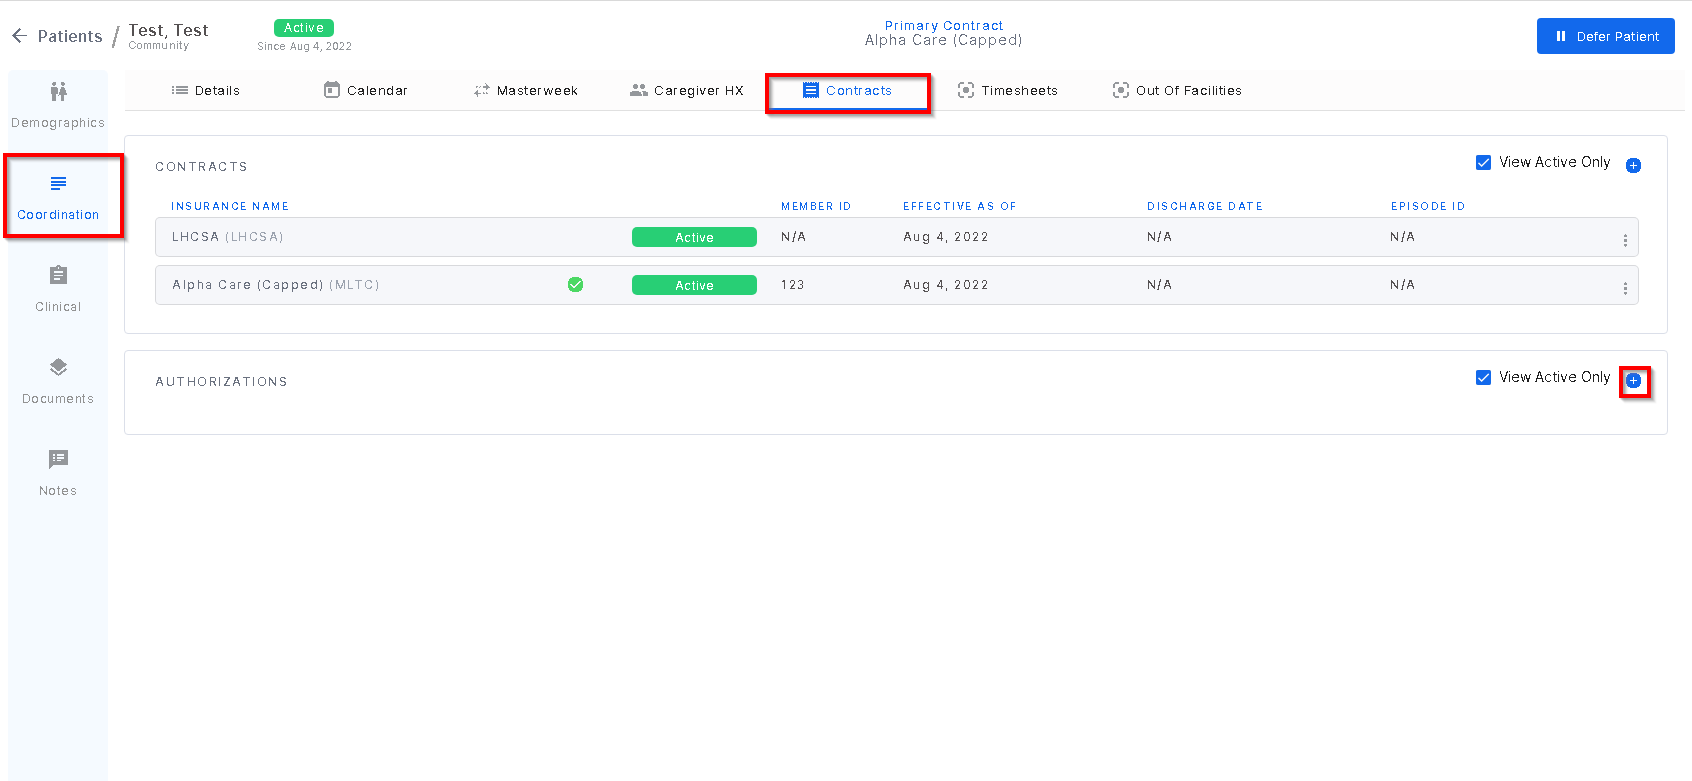Add a new authorization with plus icon
1692x781 pixels.
[1633, 380]
